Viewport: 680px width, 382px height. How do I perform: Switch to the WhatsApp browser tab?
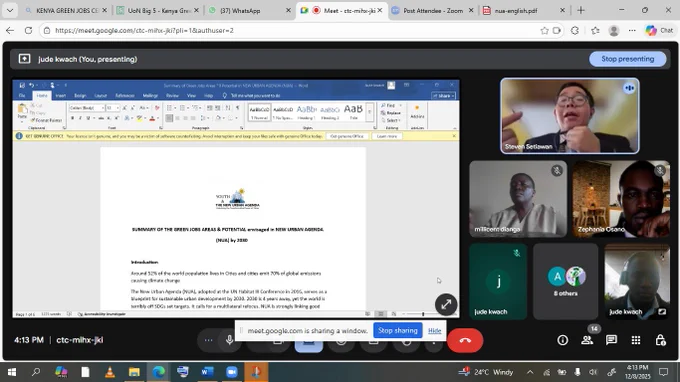click(x=249, y=10)
